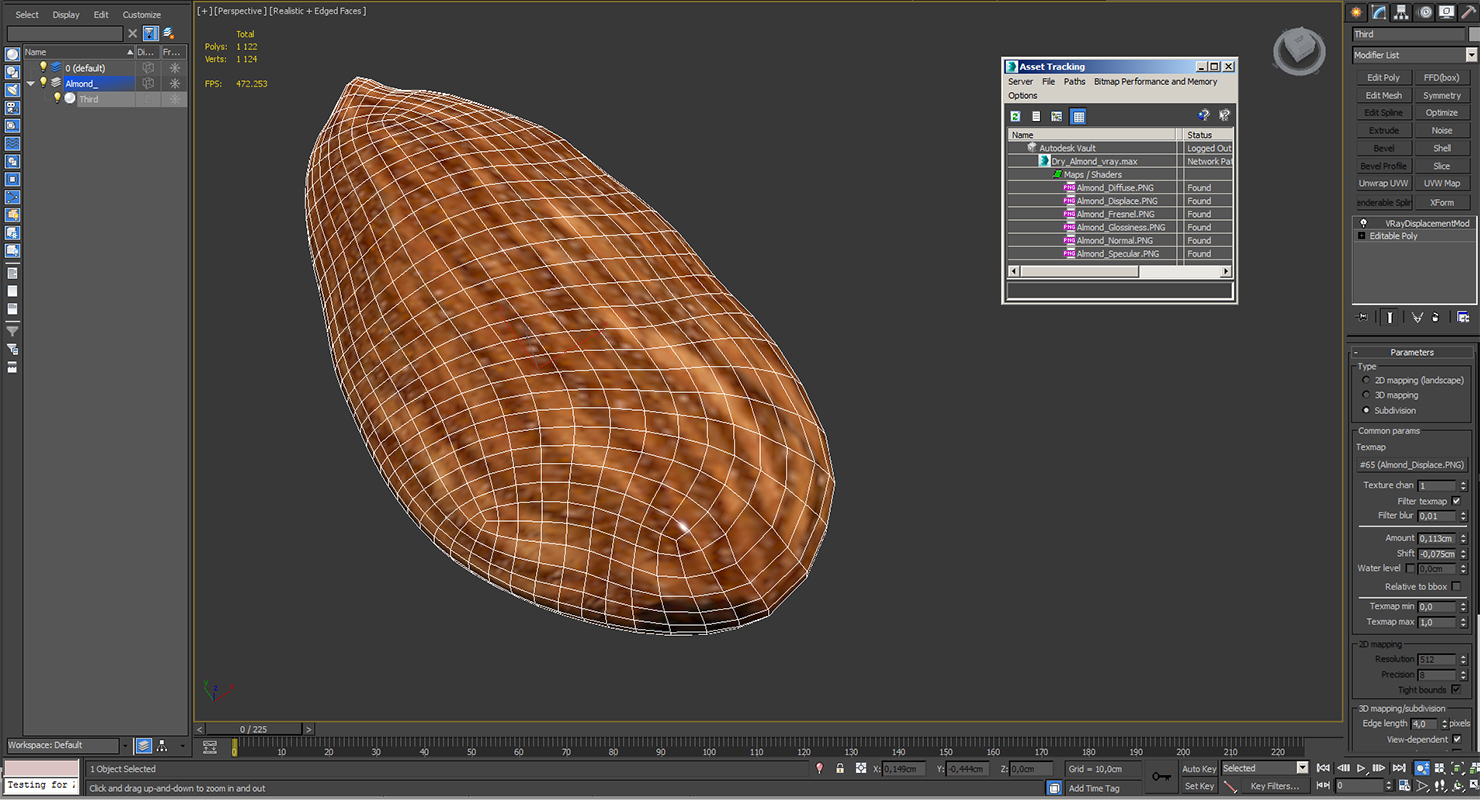Toggle cameras display filter in Scene Explorer
Screen dimensions: 1480x800
(x=13, y=108)
